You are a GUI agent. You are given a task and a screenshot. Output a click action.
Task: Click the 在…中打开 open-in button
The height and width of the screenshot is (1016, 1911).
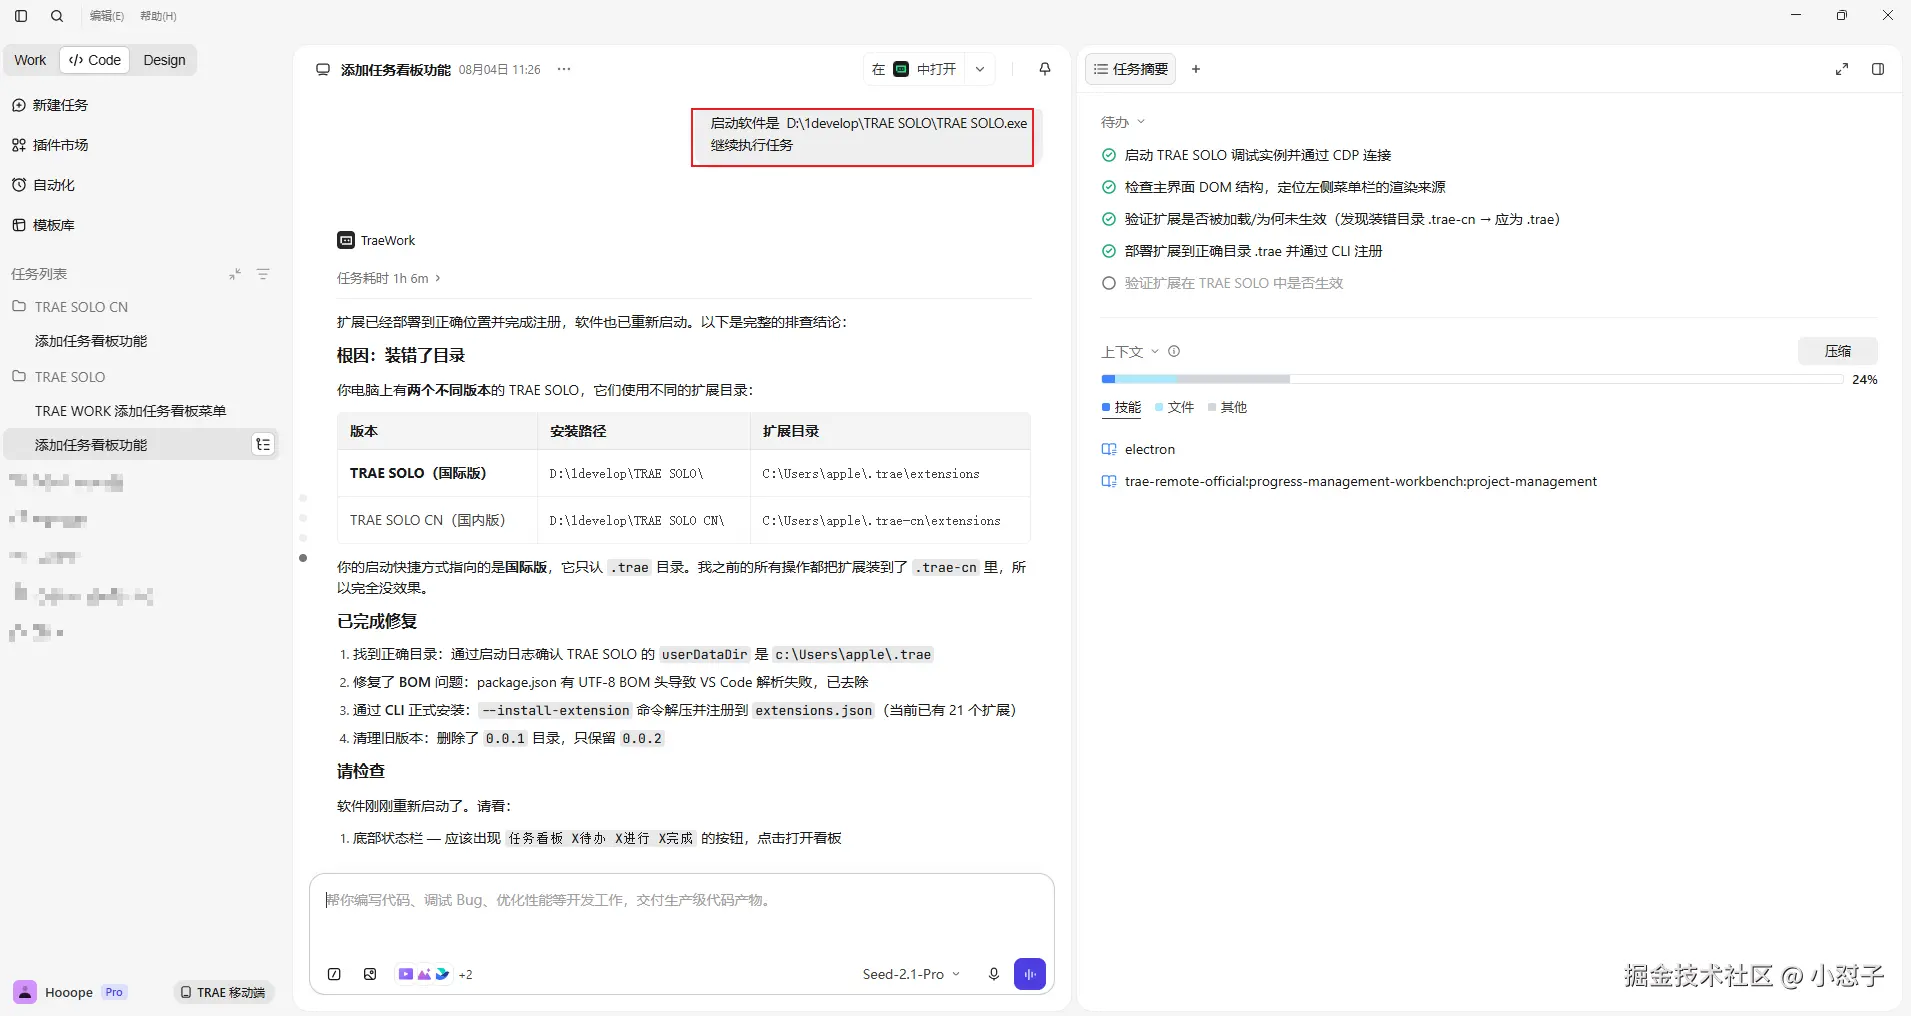914,69
